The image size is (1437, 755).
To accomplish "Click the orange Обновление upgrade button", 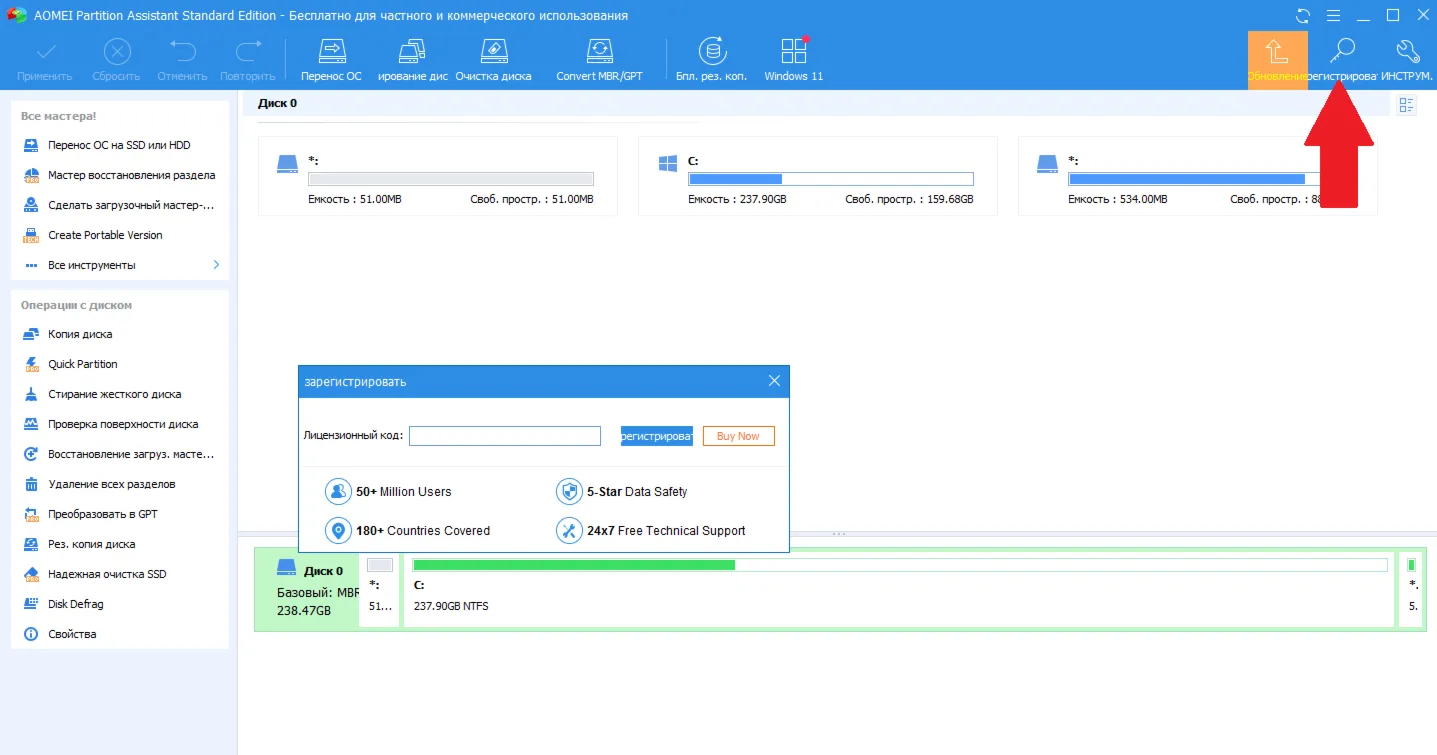I will tap(1277, 60).
